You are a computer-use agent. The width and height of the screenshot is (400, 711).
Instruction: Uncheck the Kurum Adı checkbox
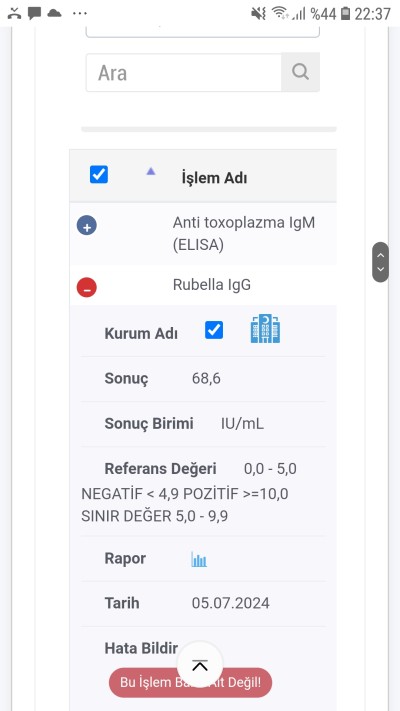214,330
